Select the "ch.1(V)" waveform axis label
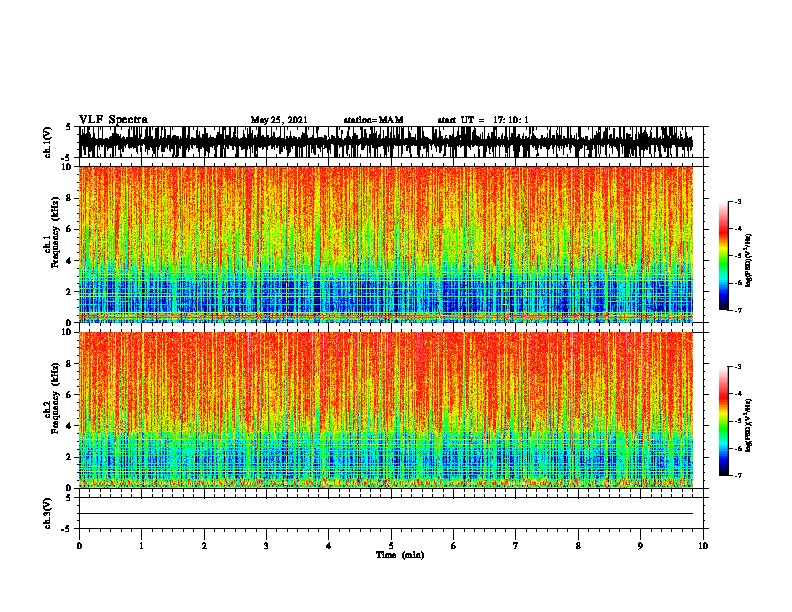This screenshot has width=792, height=612. pos(48,142)
